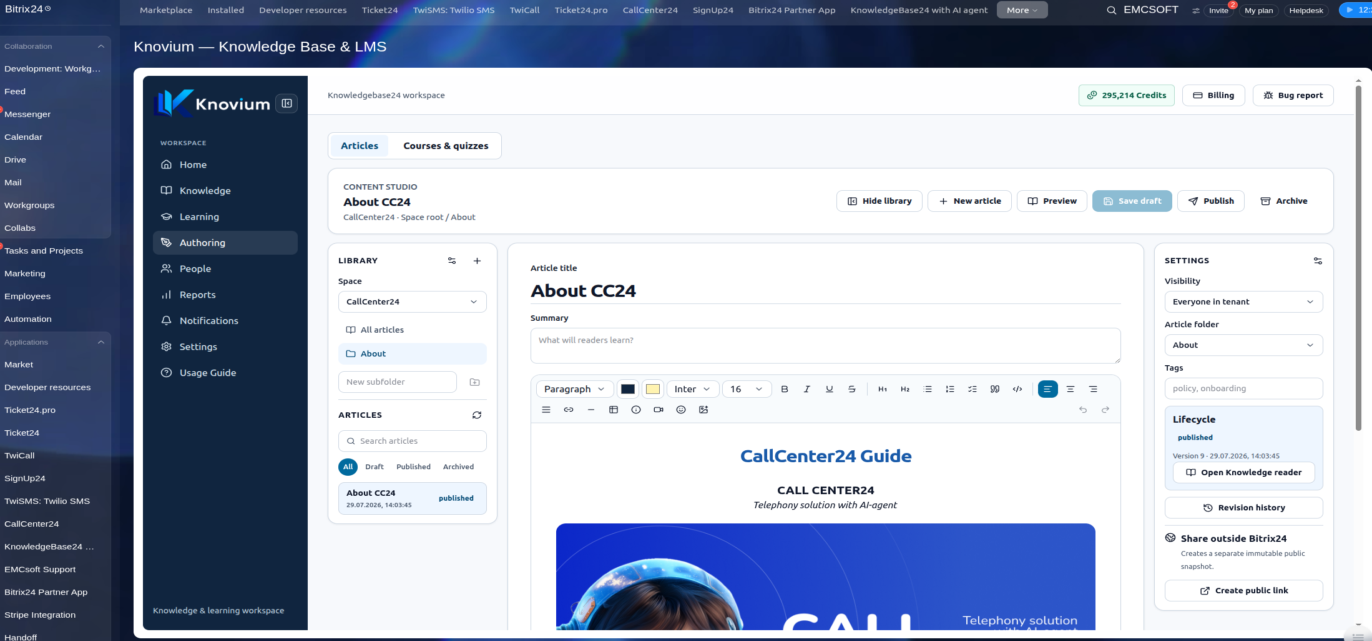
Task: Undo the last edit
Action: pos(1083,410)
